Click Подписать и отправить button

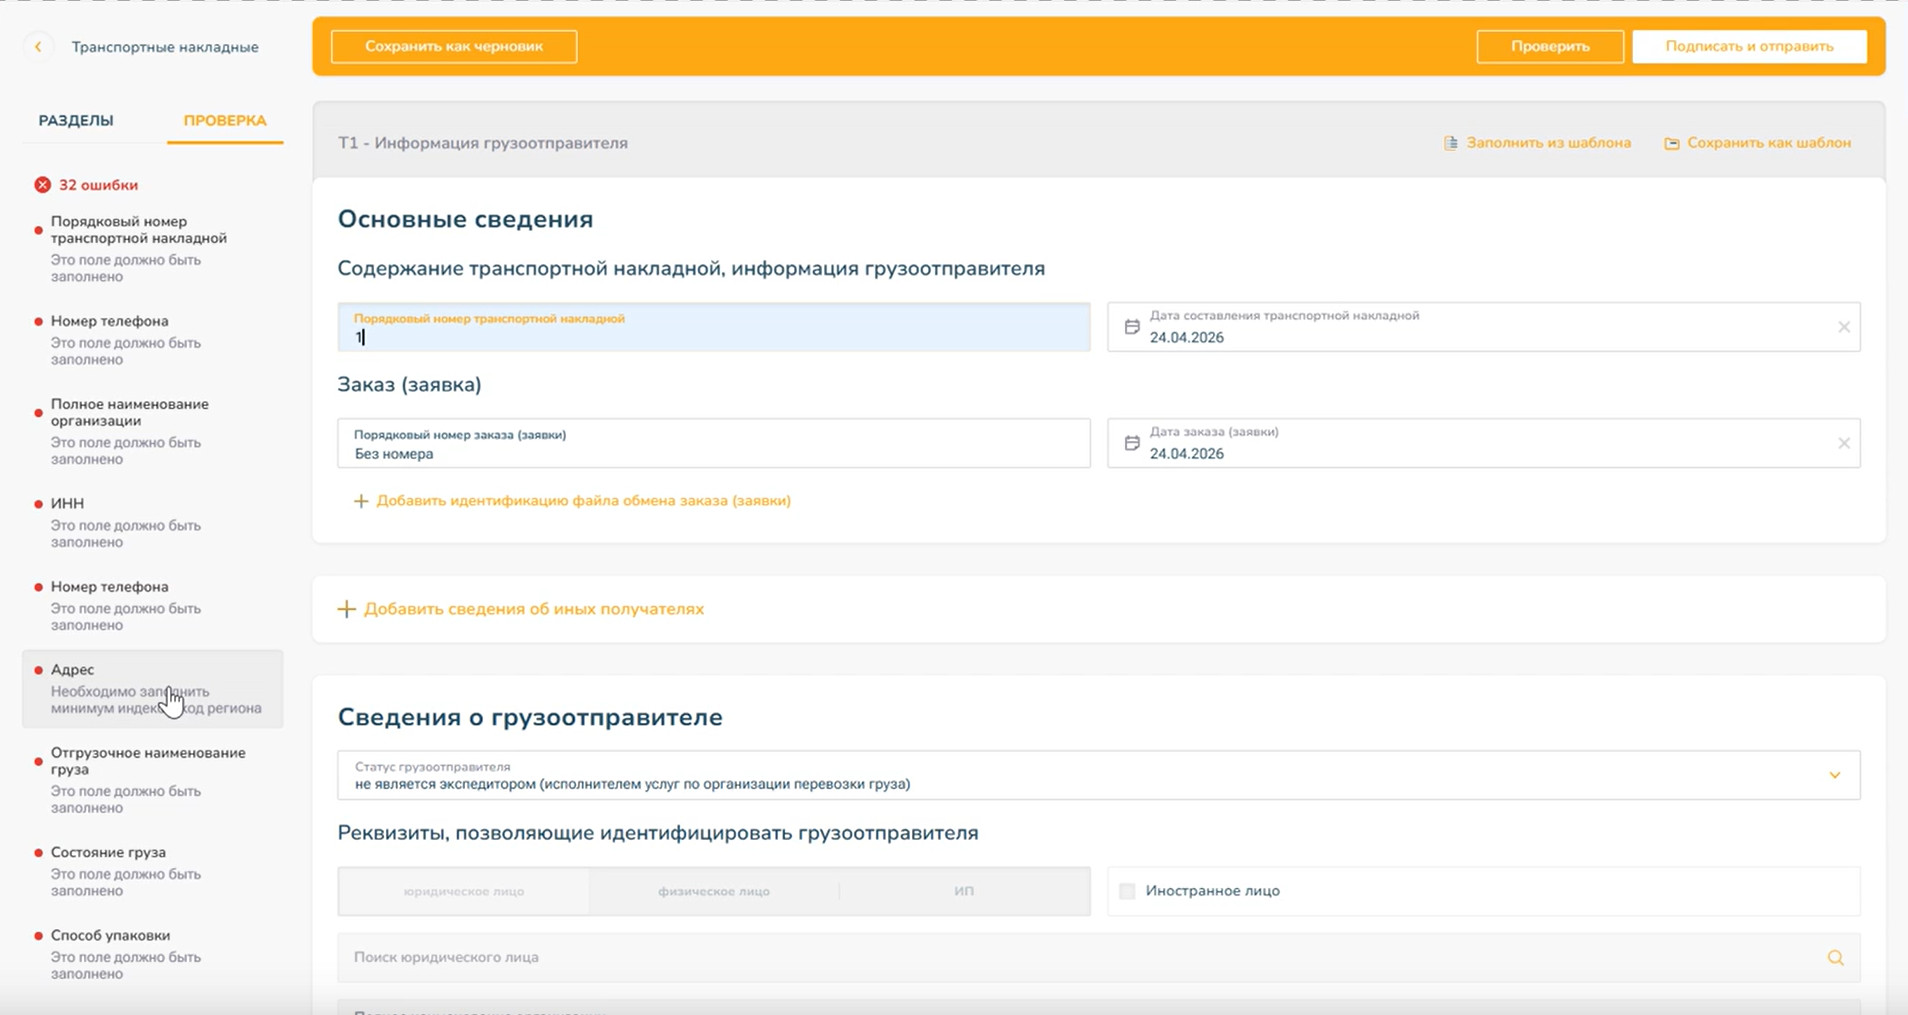click(x=1749, y=46)
